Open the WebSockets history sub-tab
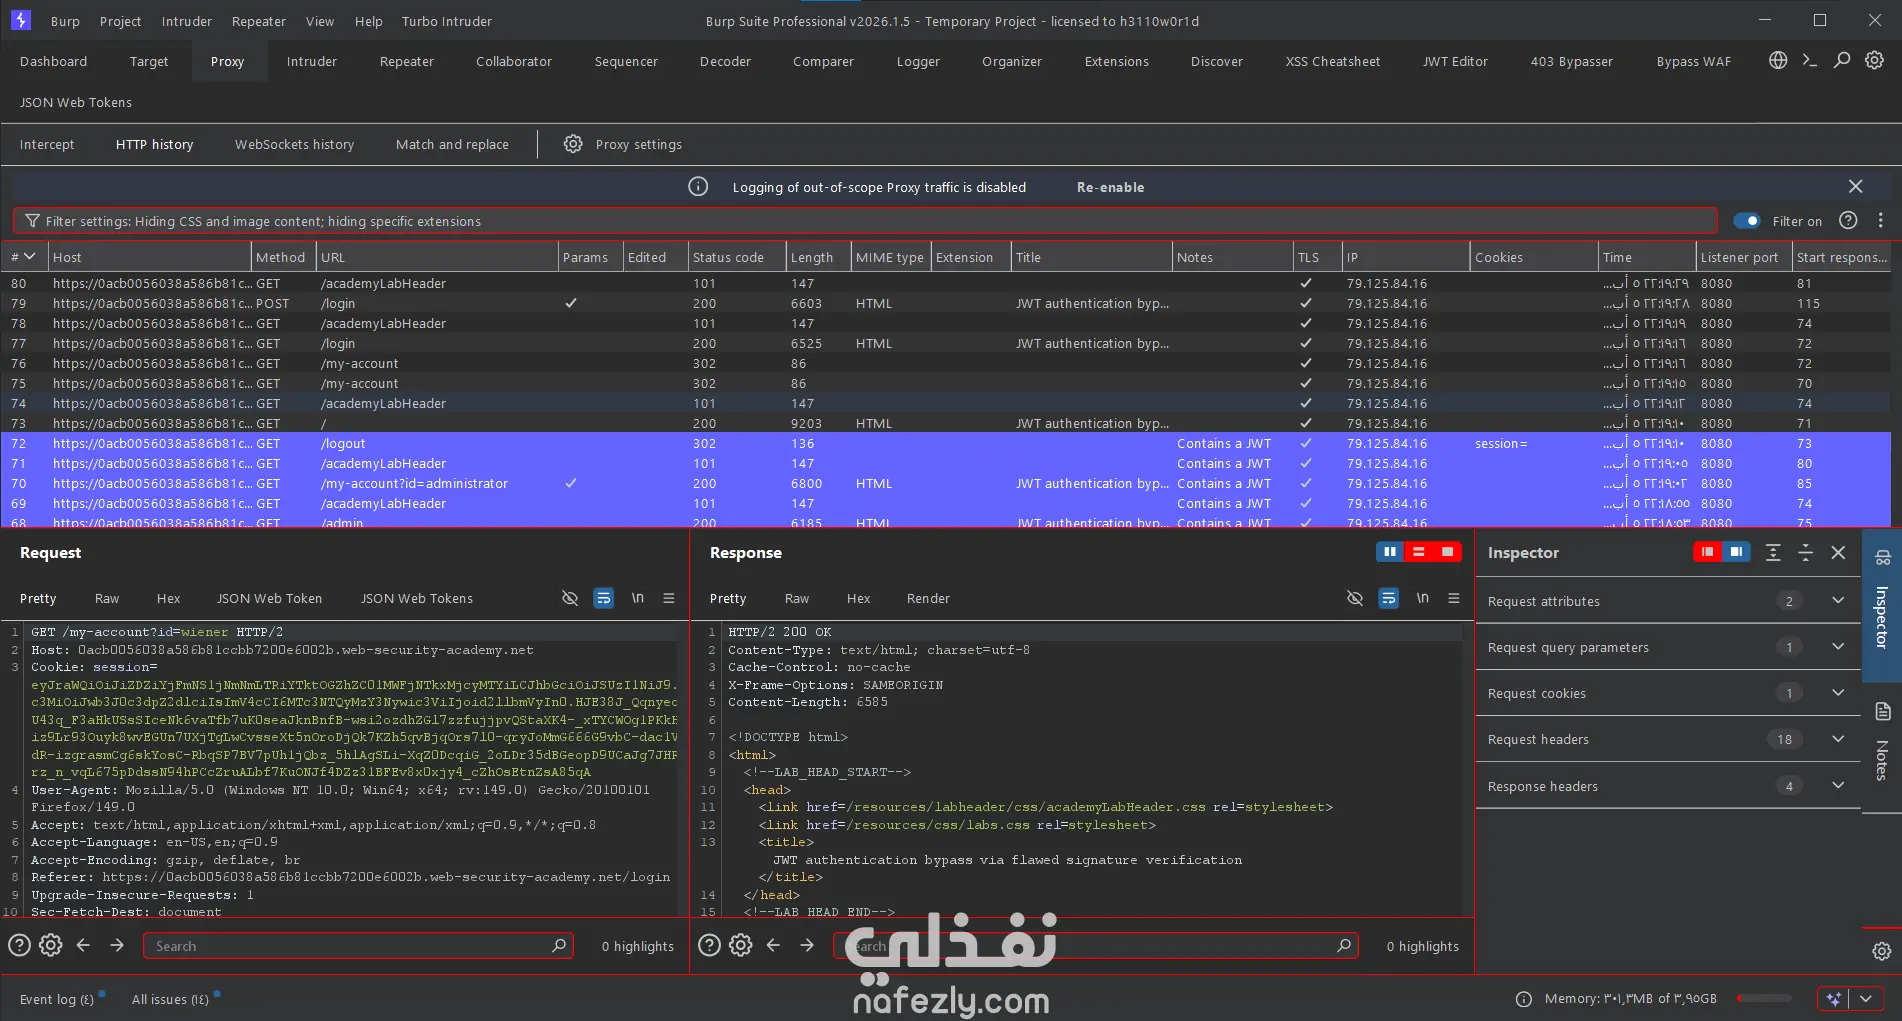The height and width of the screenshot is (1021, 1902). click(x=294, y=144)
